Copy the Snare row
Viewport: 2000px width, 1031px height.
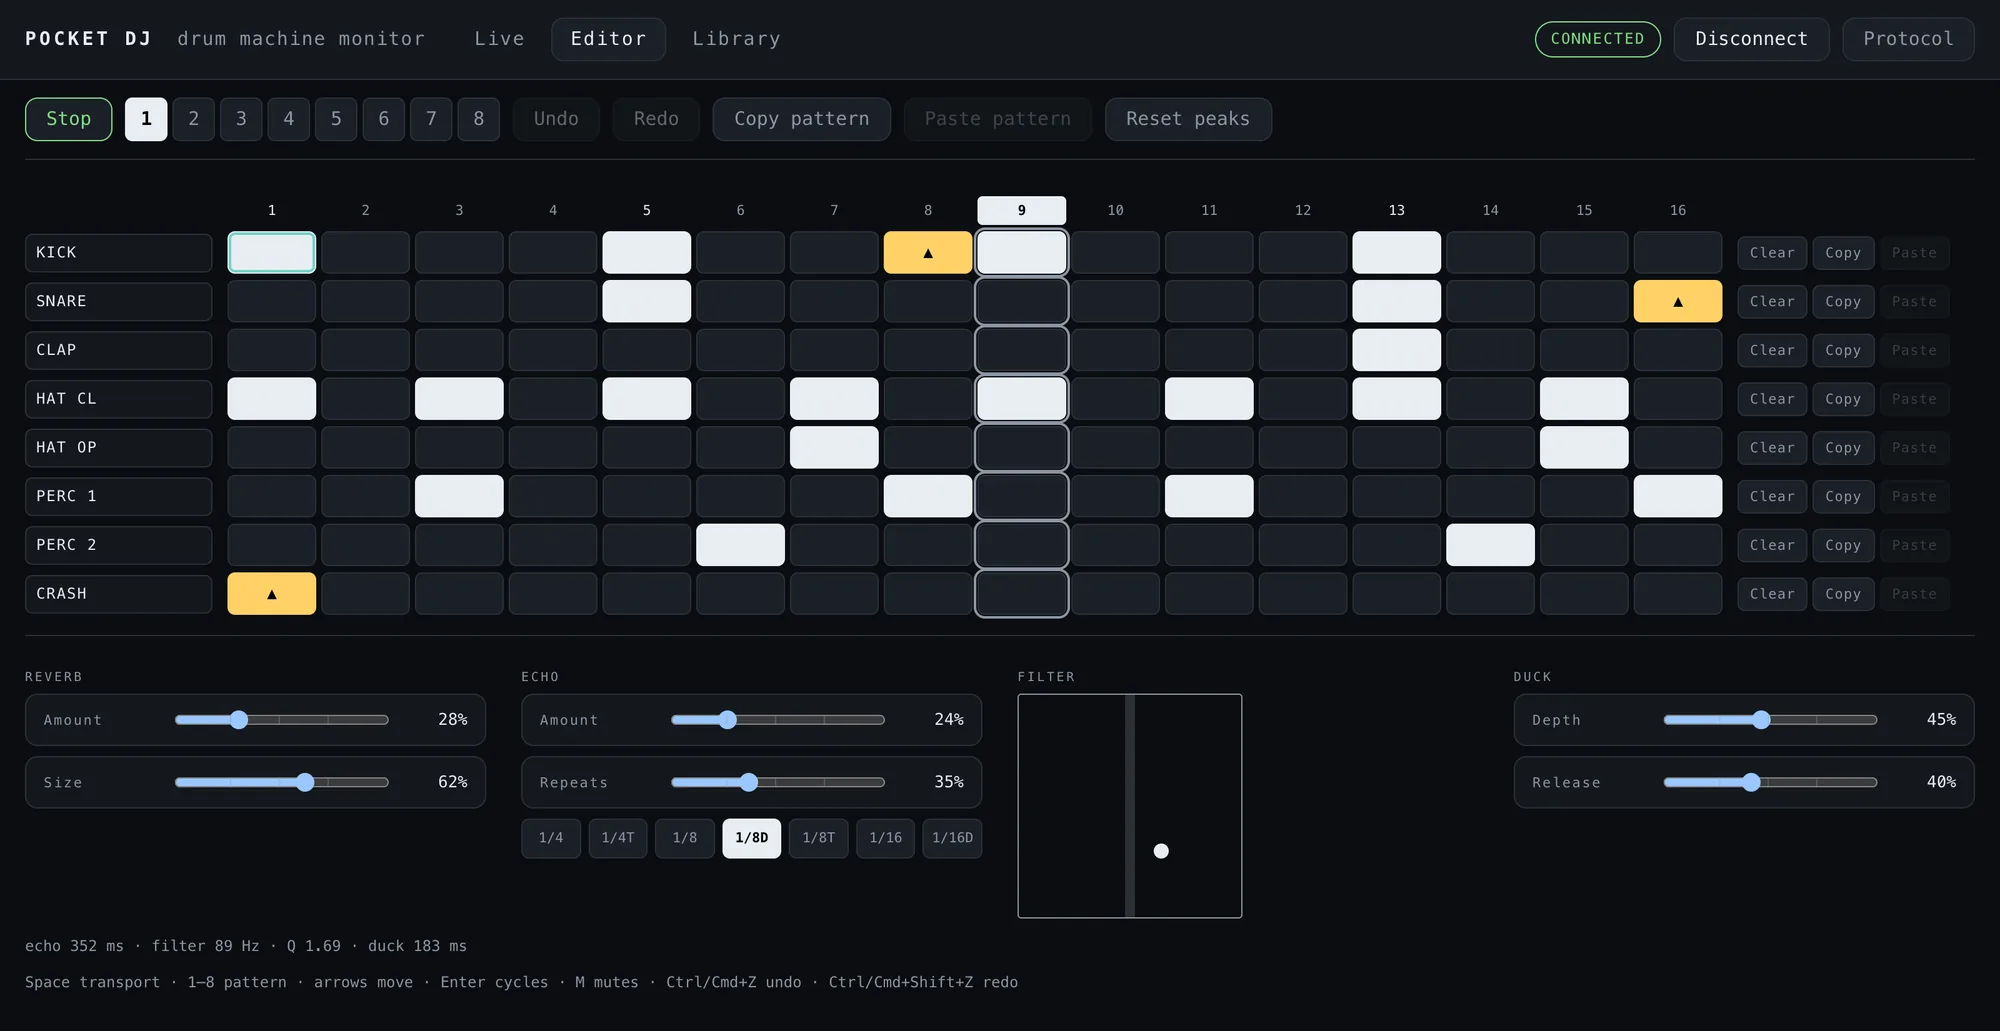click(1842, 301)
